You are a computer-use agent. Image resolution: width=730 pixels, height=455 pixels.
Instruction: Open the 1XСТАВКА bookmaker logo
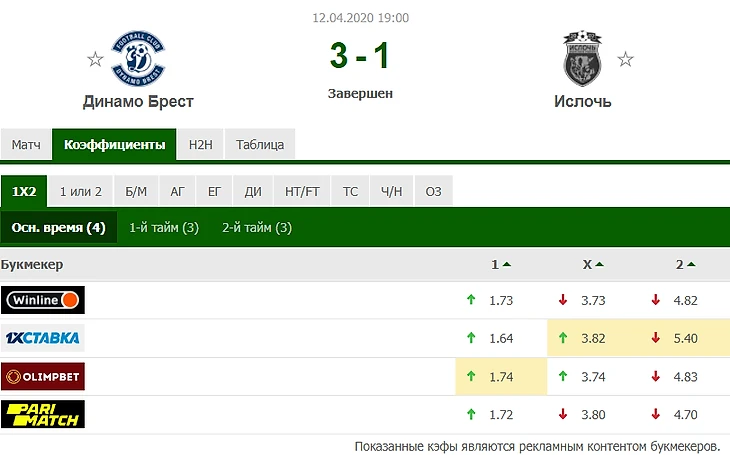coord(43,338)
